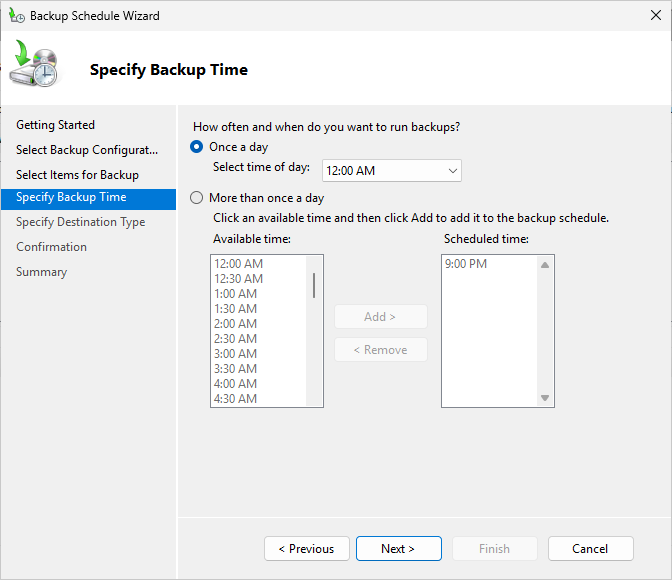The image size is (672, 580).
Task: Cancel the backup schedule wizard
Action: click(590, 549)
